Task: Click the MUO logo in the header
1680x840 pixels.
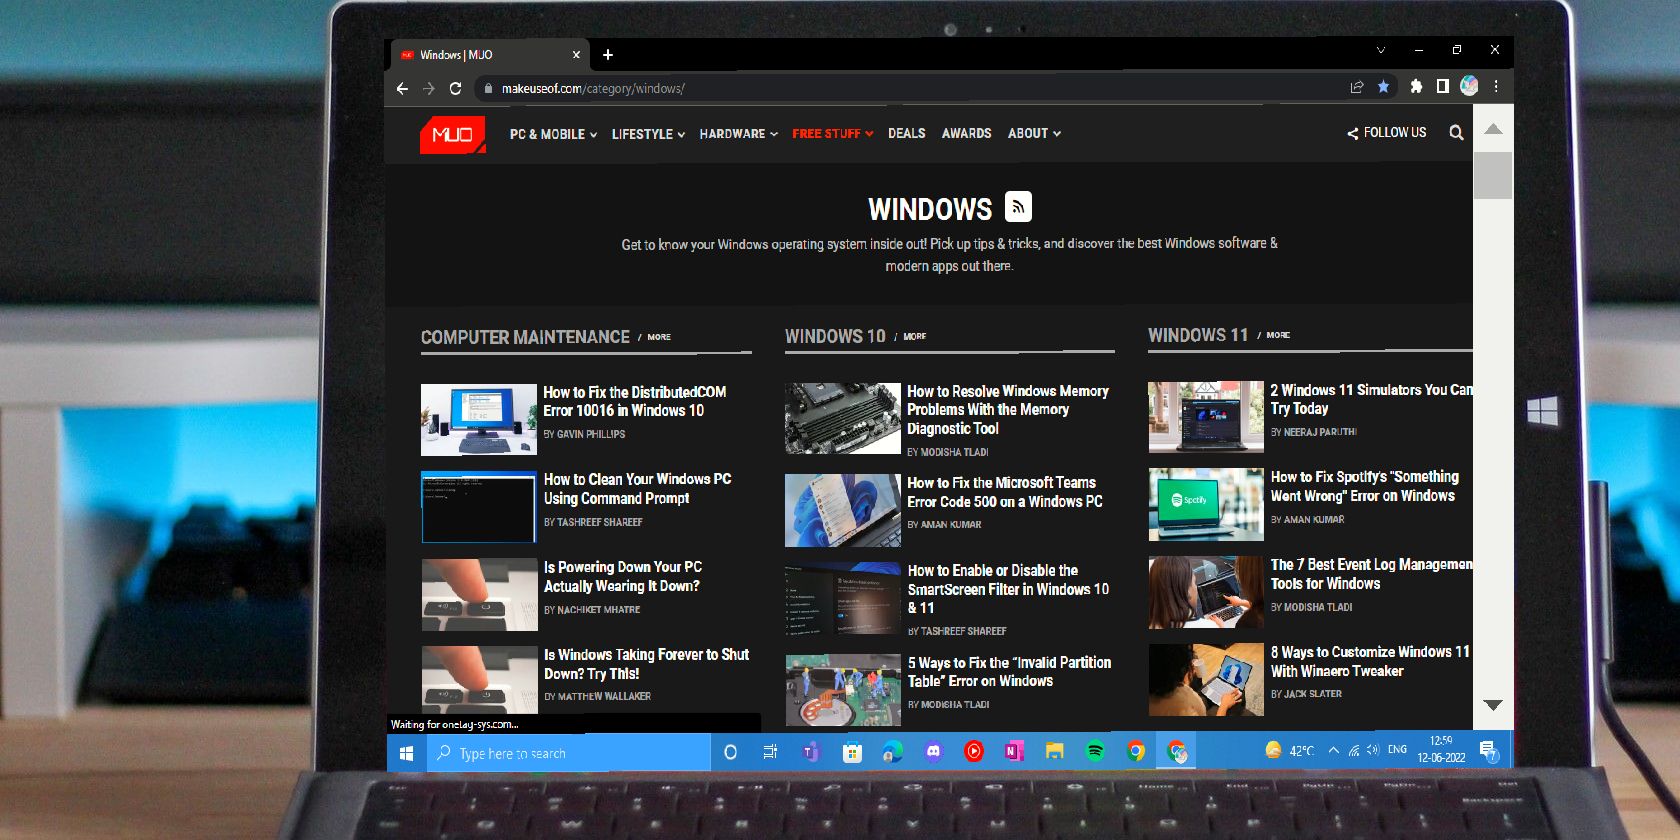Action: coord(452,134)
